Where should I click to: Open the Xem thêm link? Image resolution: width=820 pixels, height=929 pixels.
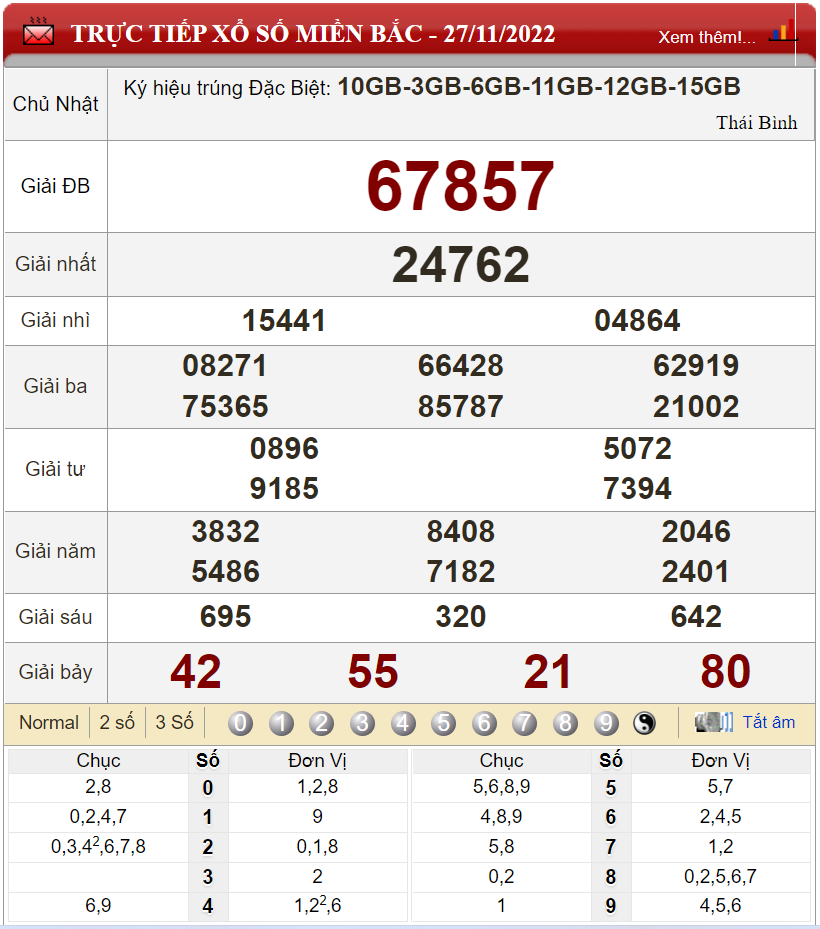706,37
